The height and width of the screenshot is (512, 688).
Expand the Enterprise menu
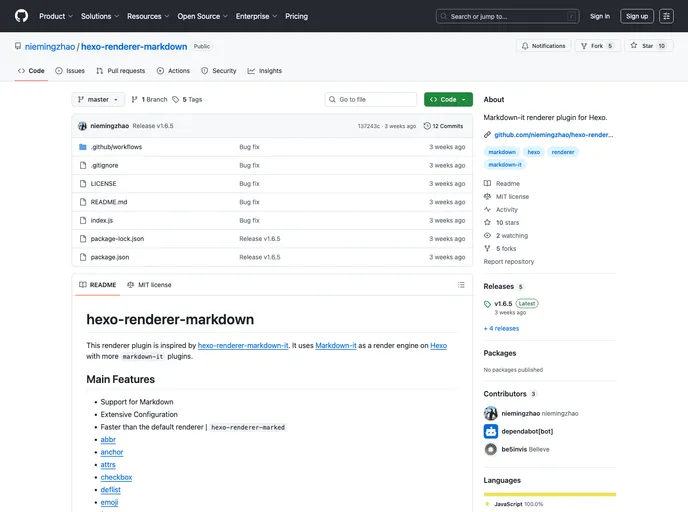pyautogui.click(x=256, y=16)
